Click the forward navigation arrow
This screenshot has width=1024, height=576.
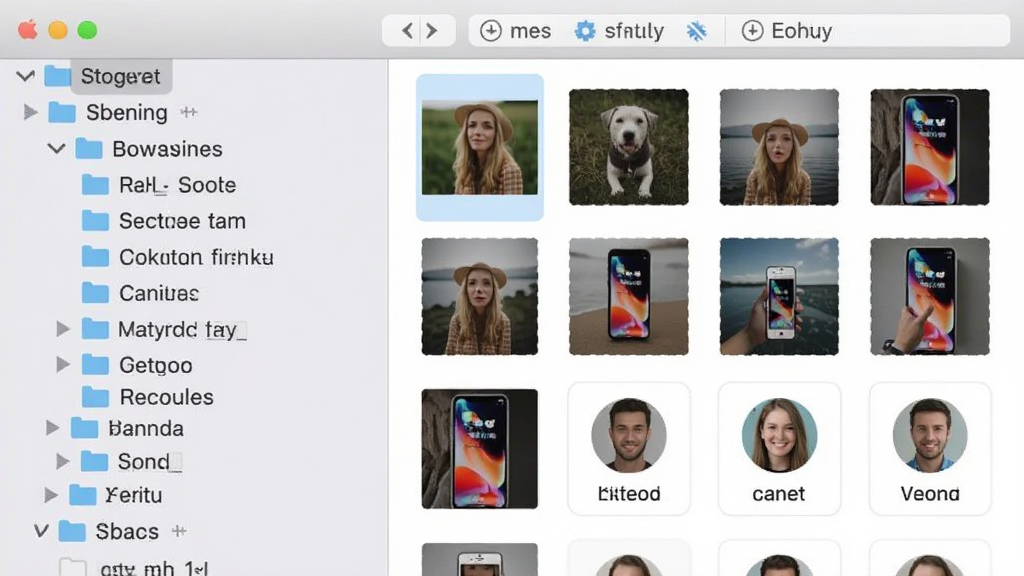[x=431, y=31]
